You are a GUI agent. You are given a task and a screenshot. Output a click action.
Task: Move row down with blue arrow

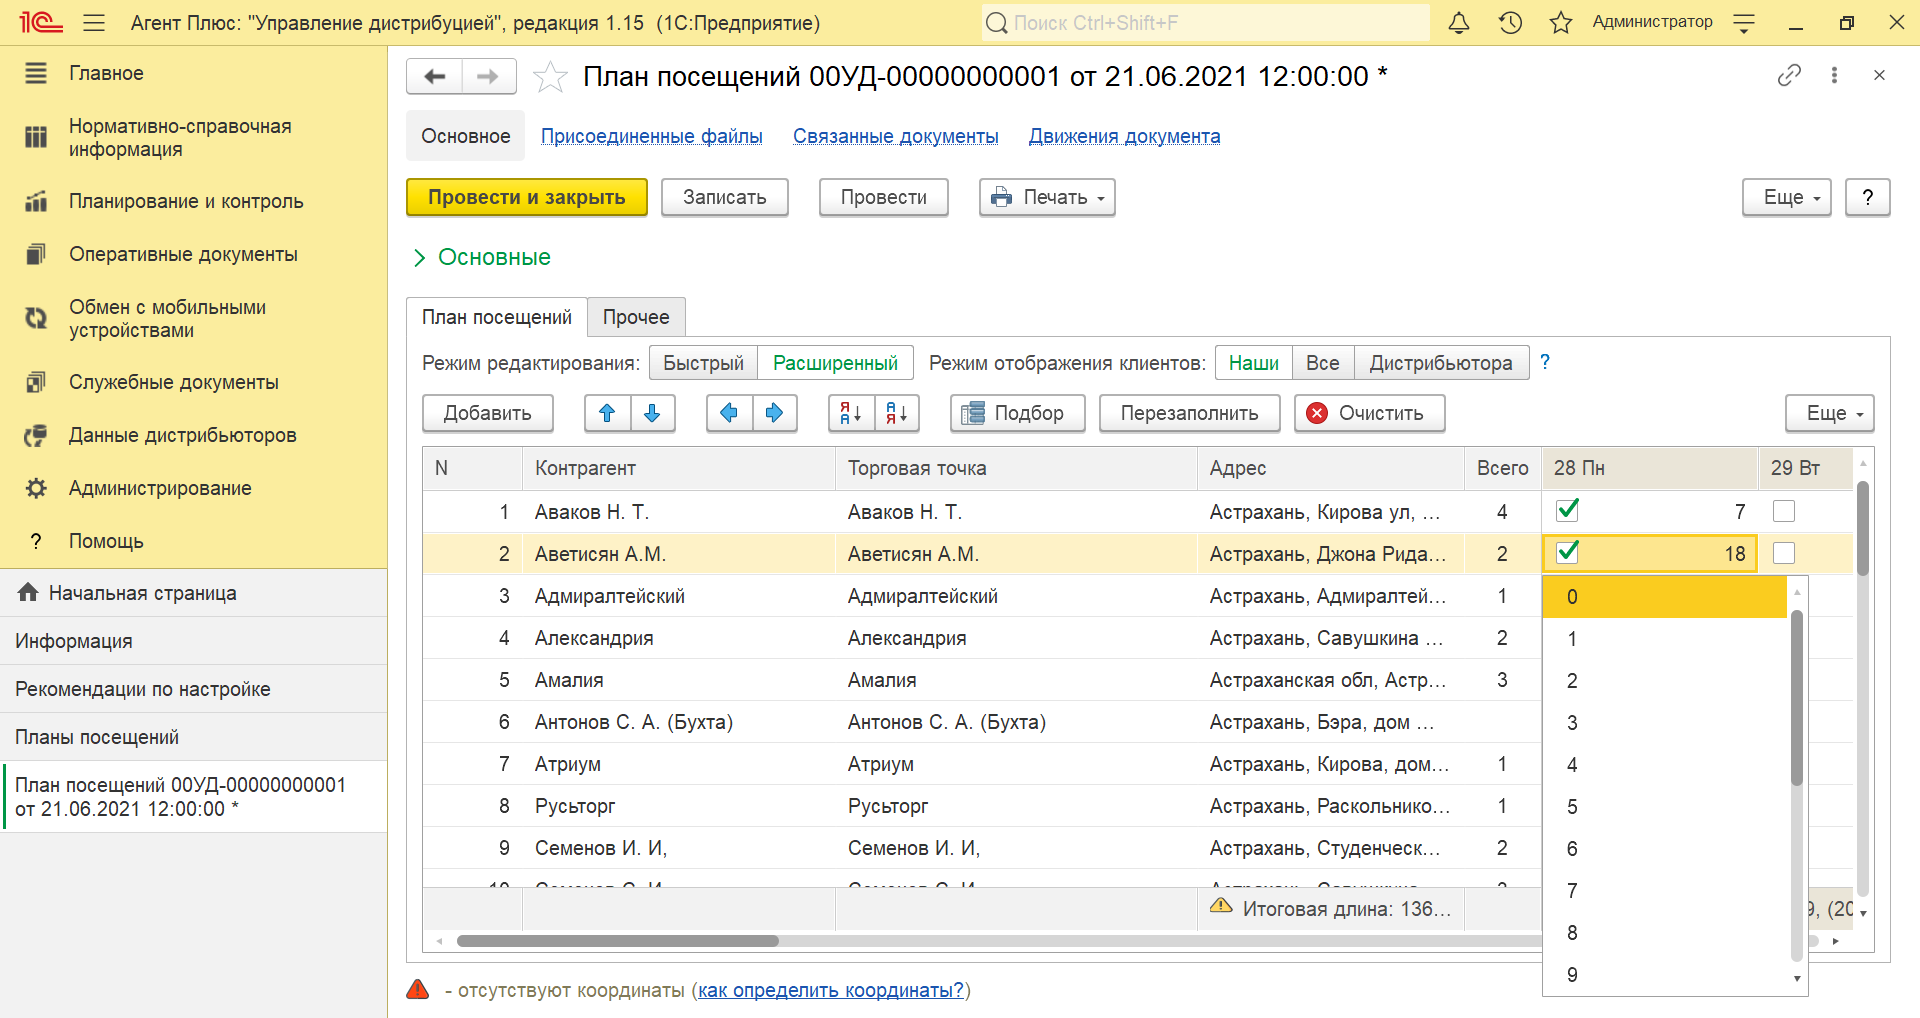click(x=652, y=413)
